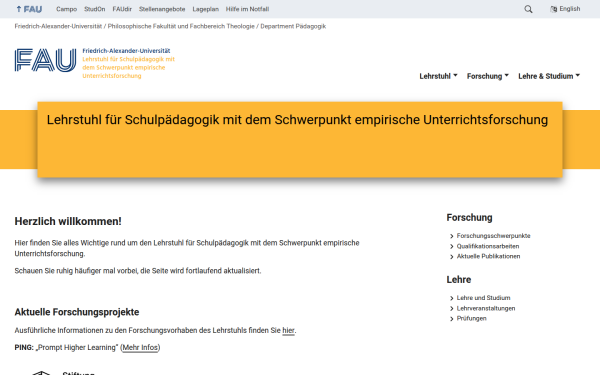Expand the Lehre & Studium menu
600x375 pixels.
tap(549, 76)
